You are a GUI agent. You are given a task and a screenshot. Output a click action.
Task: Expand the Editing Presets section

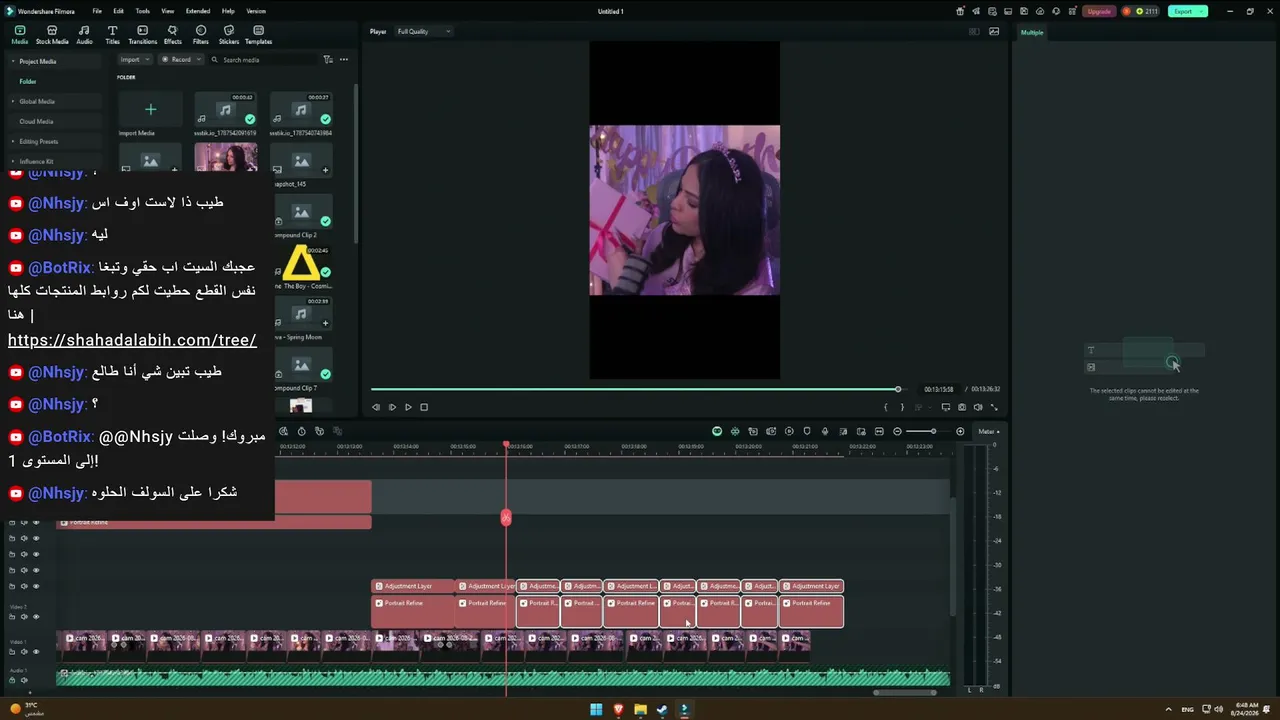tap(12, 142)
